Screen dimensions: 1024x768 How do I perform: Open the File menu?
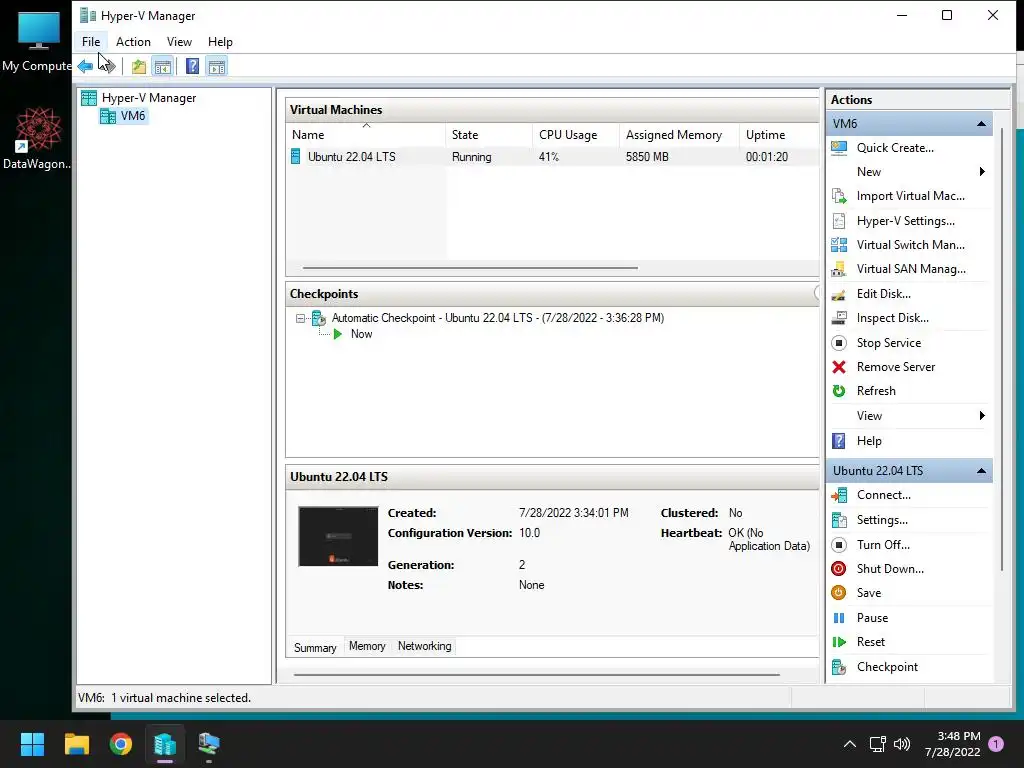(x=91, y=42)
